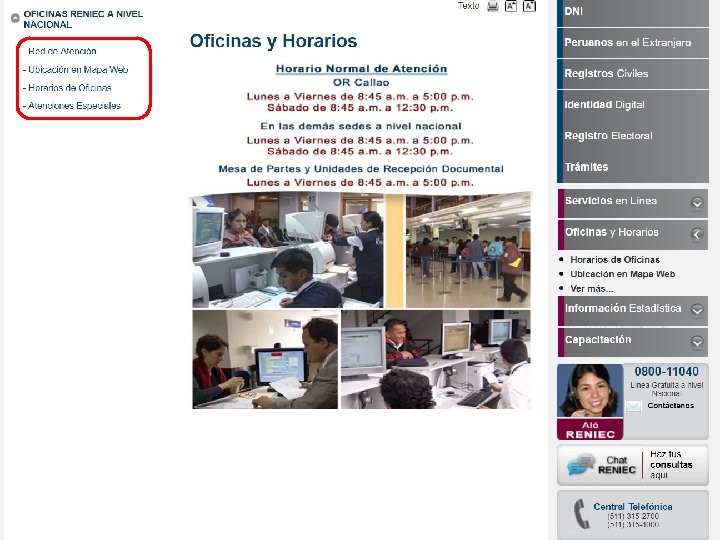
Task: Click the 0800-11040 phone number
Action: 666,371
